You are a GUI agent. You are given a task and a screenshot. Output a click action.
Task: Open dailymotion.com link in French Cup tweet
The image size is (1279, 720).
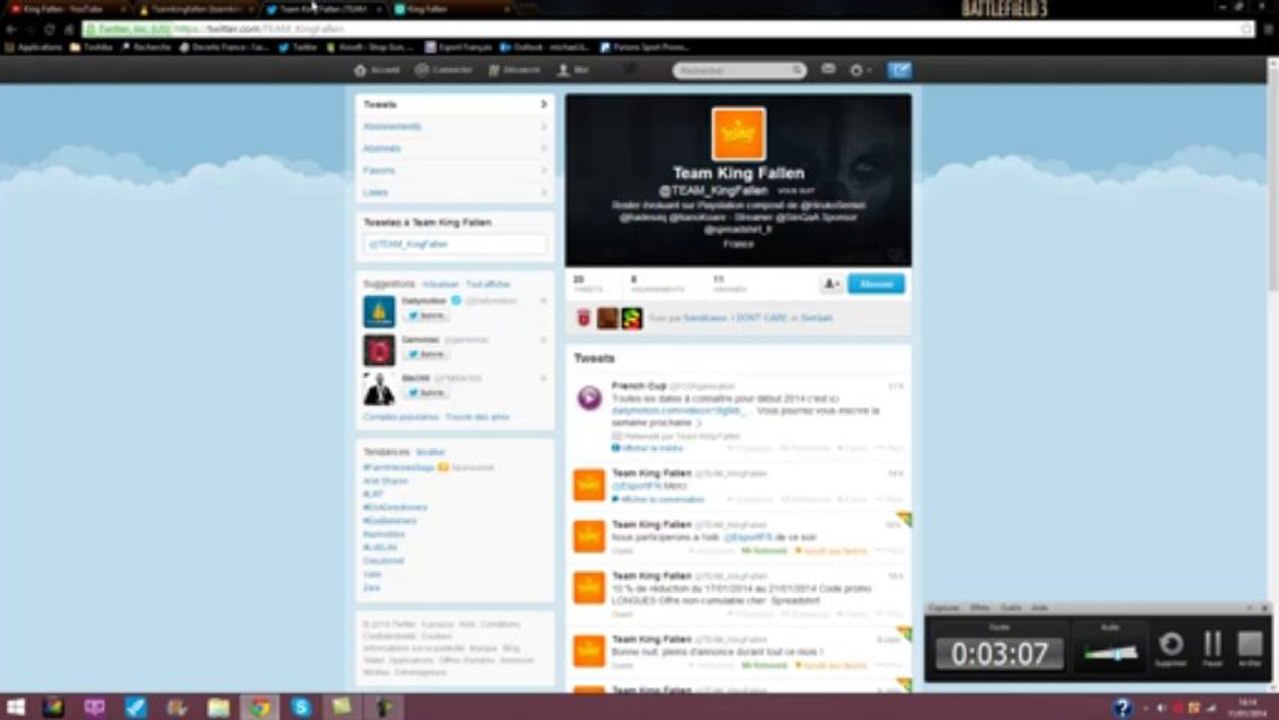[679, 411]
